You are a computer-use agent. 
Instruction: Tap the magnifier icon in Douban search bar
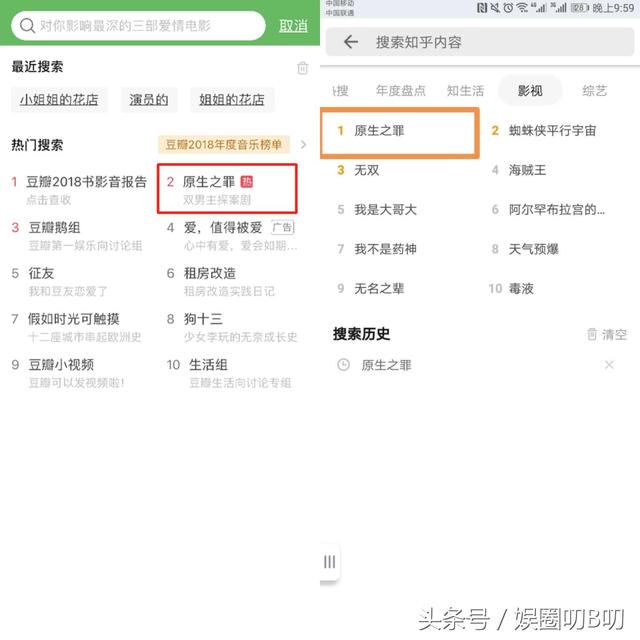click(x=27, y=26)
